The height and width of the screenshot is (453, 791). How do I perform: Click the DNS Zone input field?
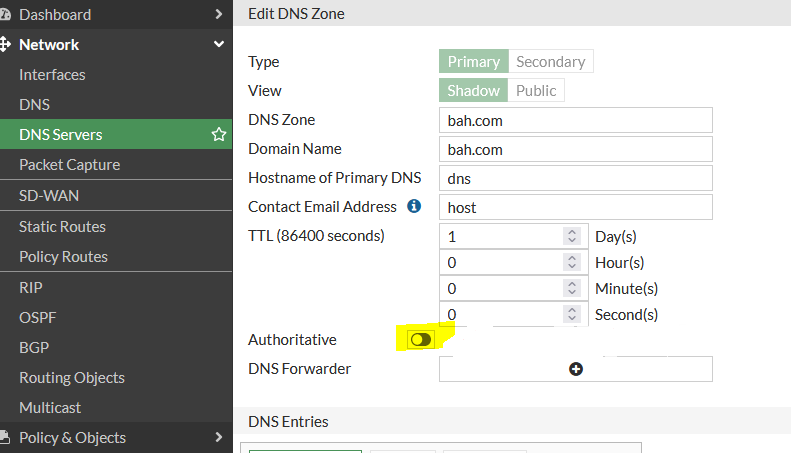[x=576, y=120]
